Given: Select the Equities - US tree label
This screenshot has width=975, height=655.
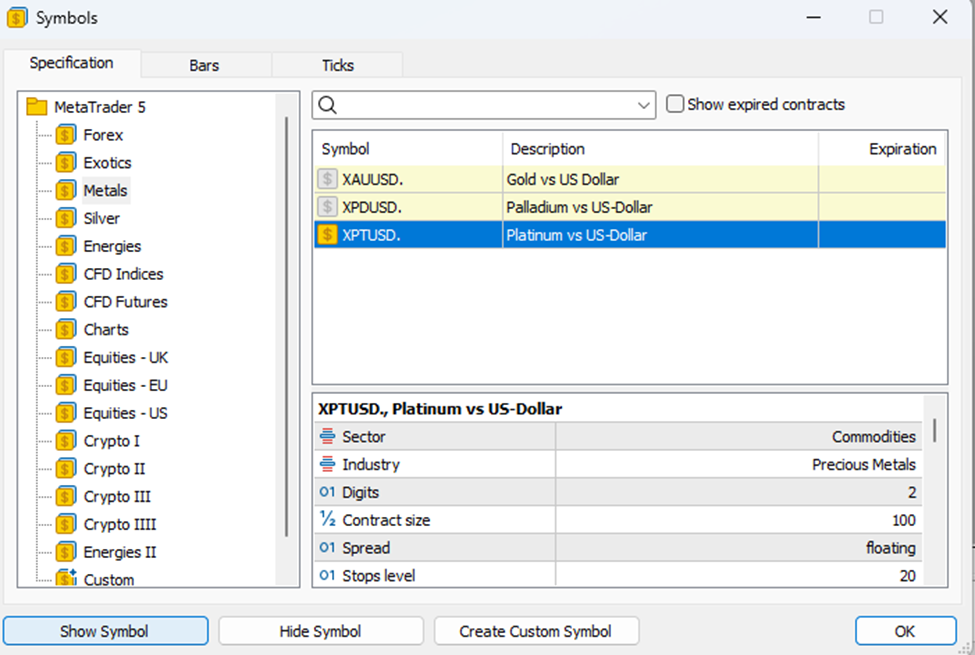Looking at the screenshot, I should tap(126, 413).
